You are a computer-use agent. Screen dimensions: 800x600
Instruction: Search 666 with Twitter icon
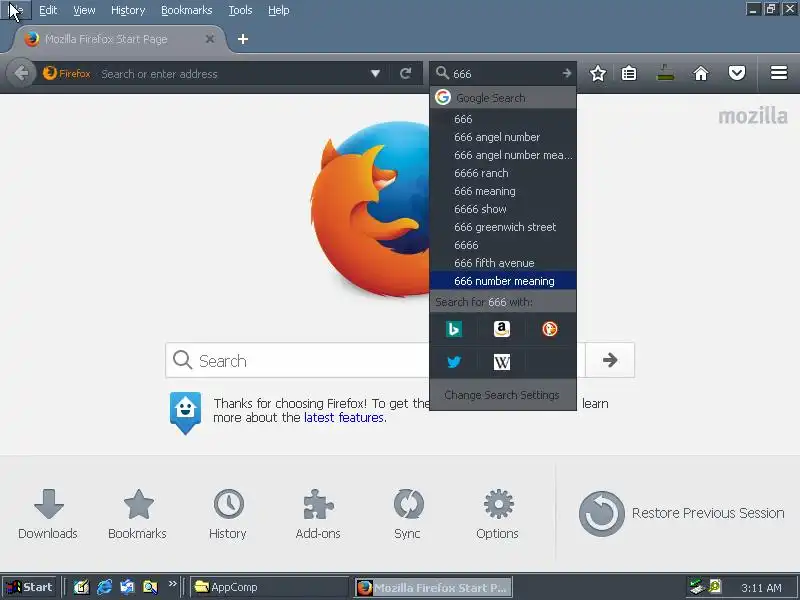point(454,362)
